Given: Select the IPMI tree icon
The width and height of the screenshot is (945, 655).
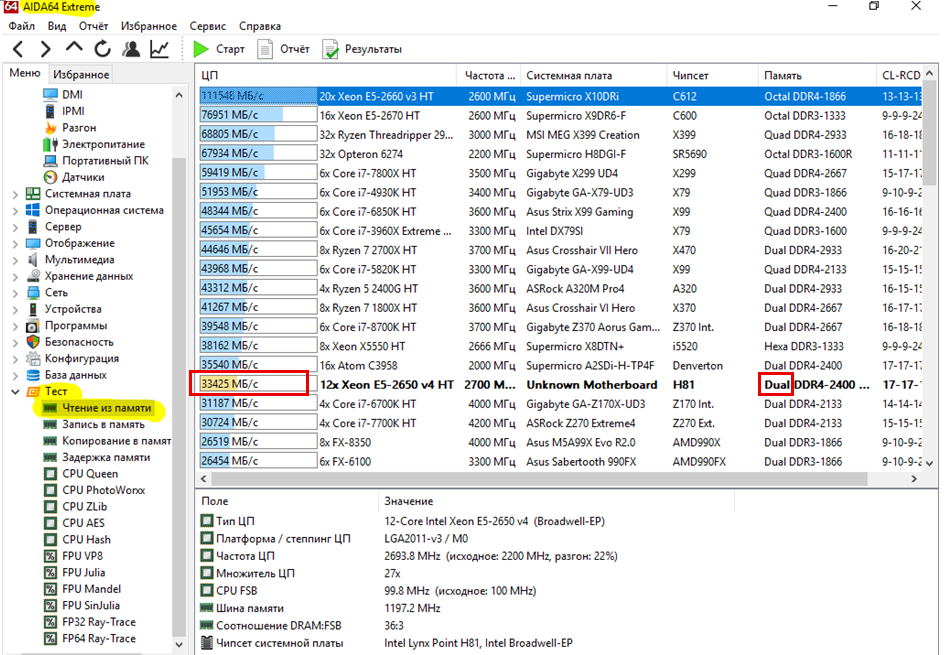Looking at the screenshot, I should [51, 111].
